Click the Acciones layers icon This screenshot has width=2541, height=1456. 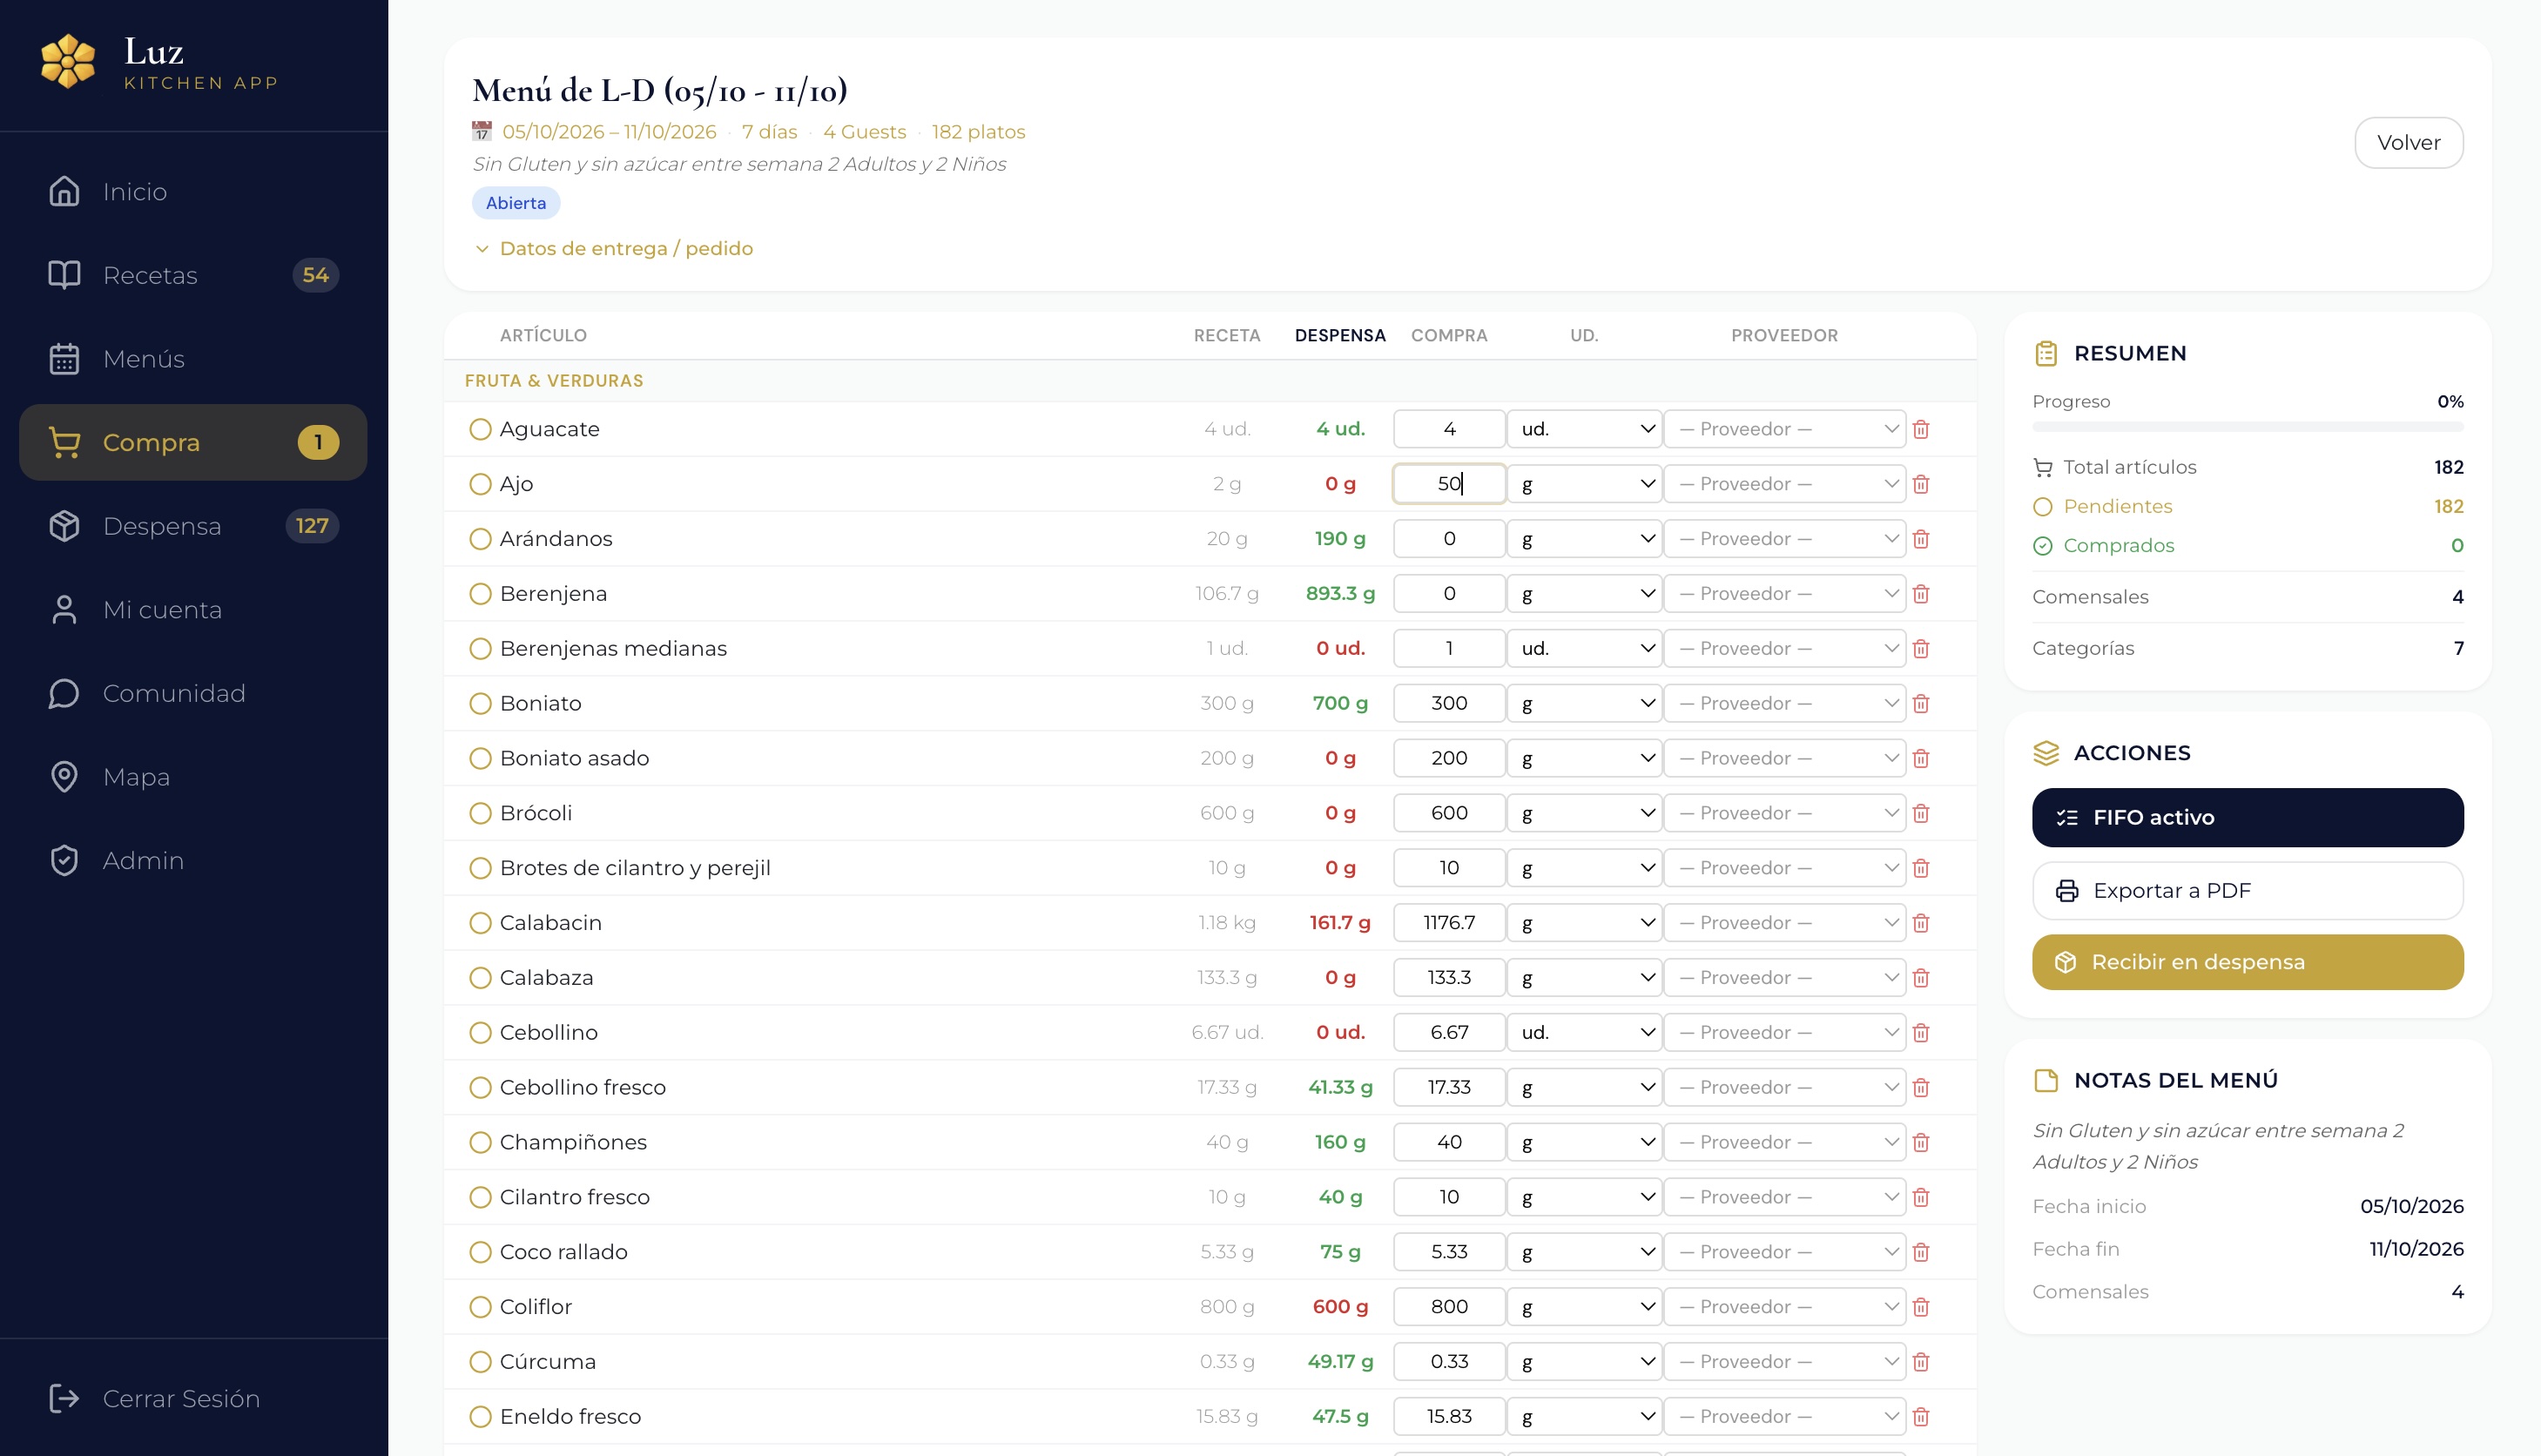[2046, 753]
